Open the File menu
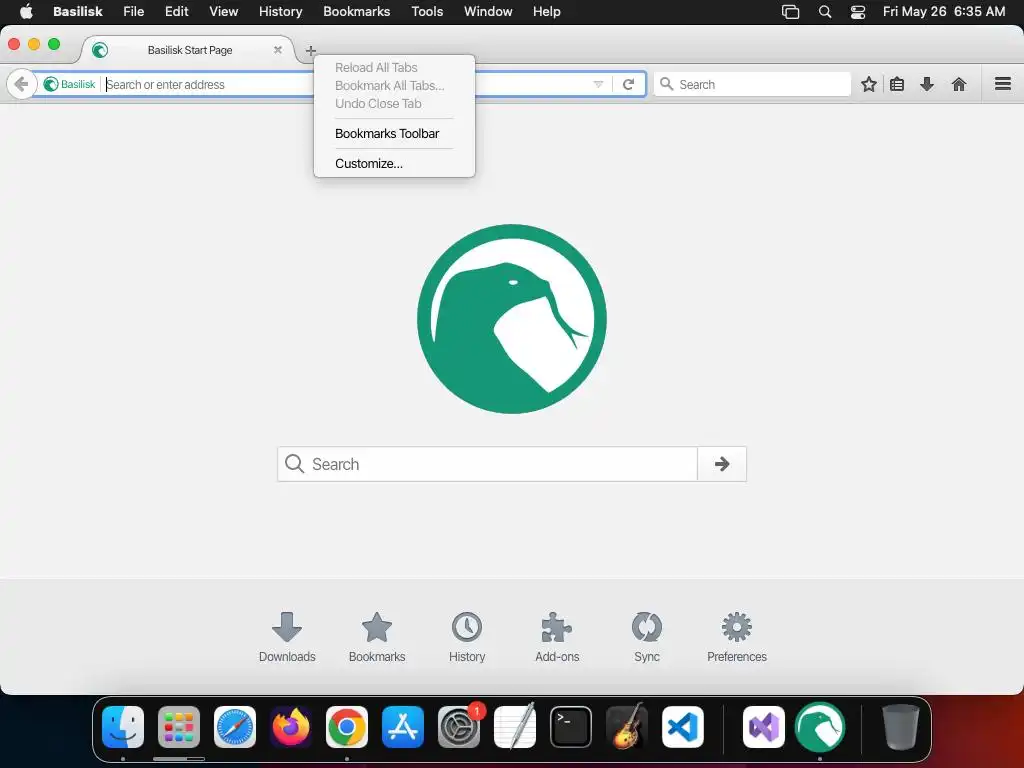Screen dimensions: 1024x768 click(x=133, y=12)
